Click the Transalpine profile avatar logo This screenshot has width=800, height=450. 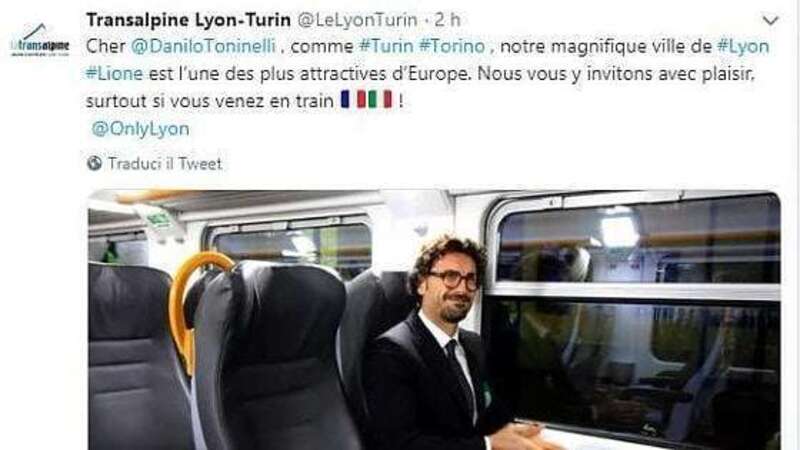click(x=40, y=41)
